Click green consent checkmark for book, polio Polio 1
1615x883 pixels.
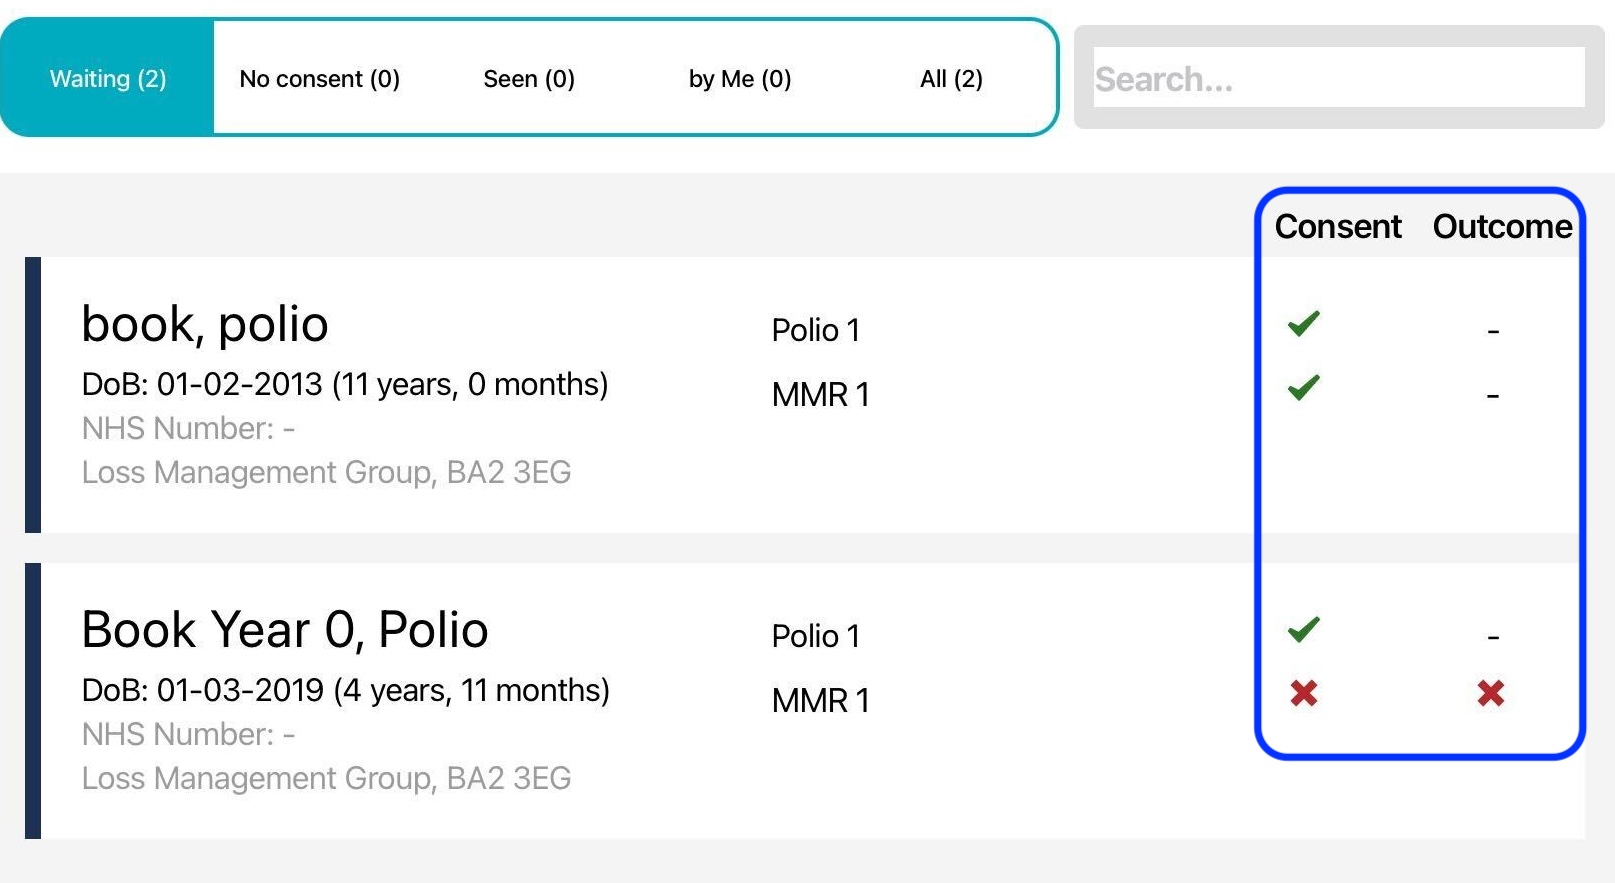[1303, 324]
